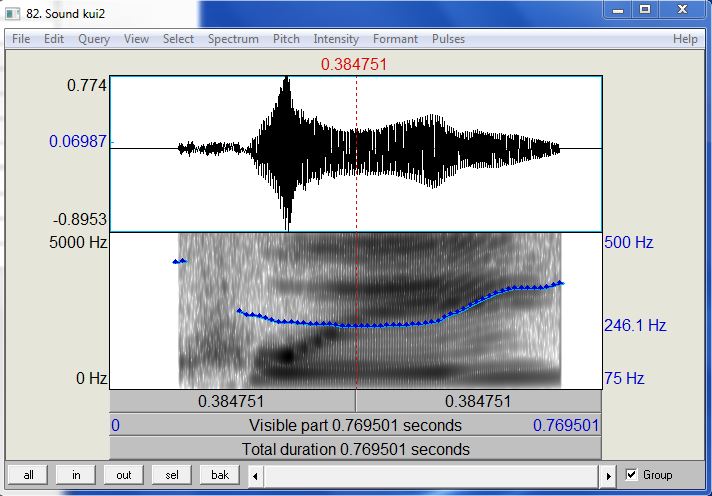The image size is (712, 496).
Task: Click the blue 0.769501 end time
Action: click(x=566, y=426)
